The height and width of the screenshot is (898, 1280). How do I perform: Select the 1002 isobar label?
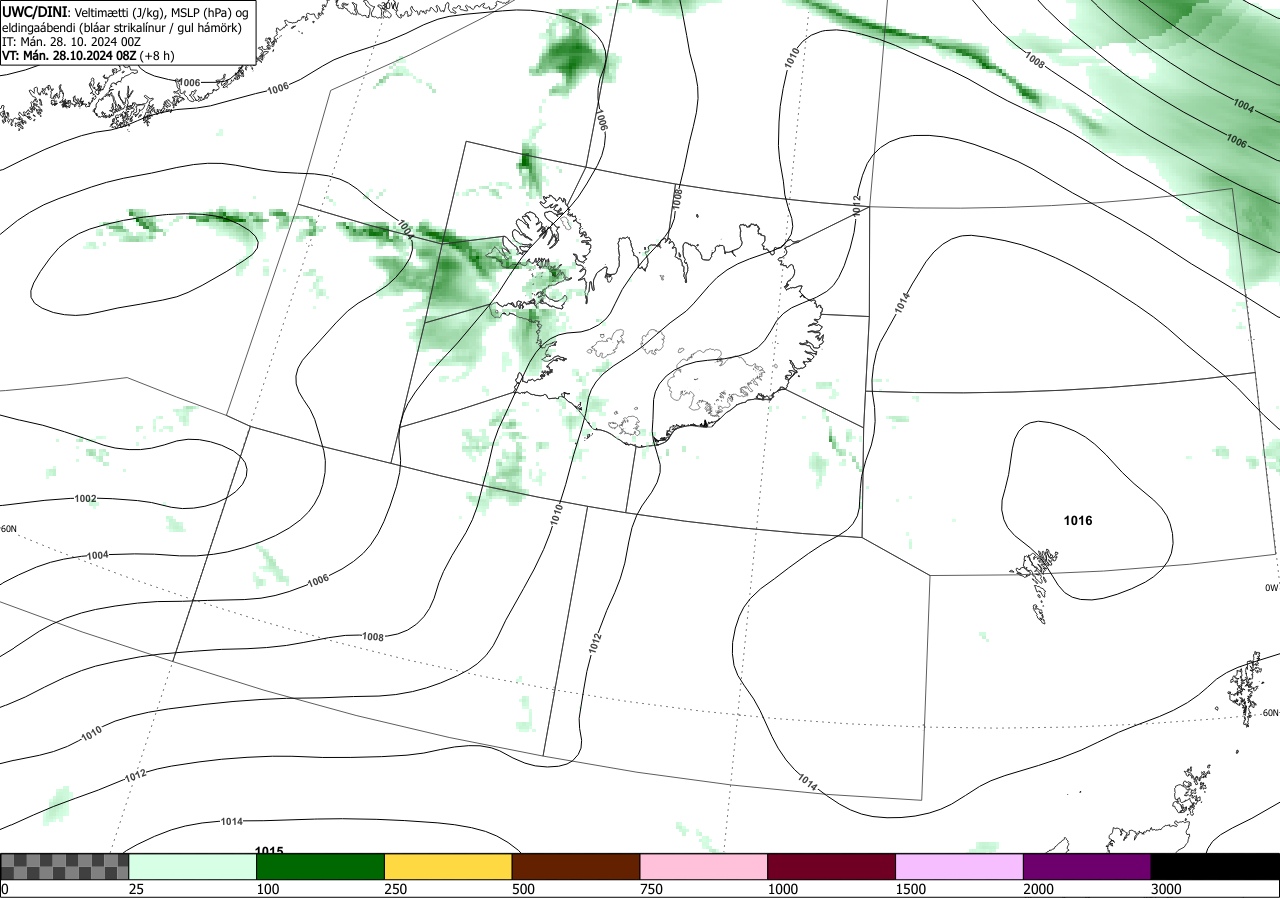pyautogui.click(x=86, y=498)
